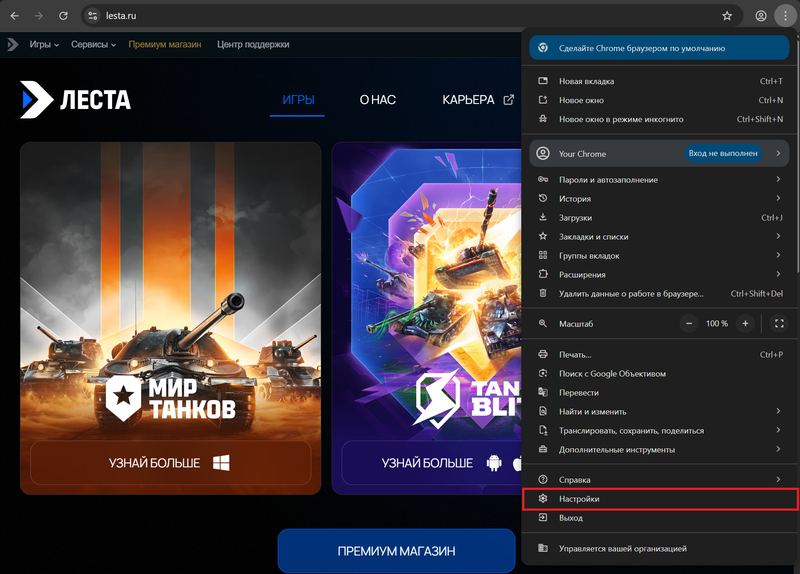Click the back navigation arrow
This screenshot has width=800, height=574.
click(x=15, y=16)
